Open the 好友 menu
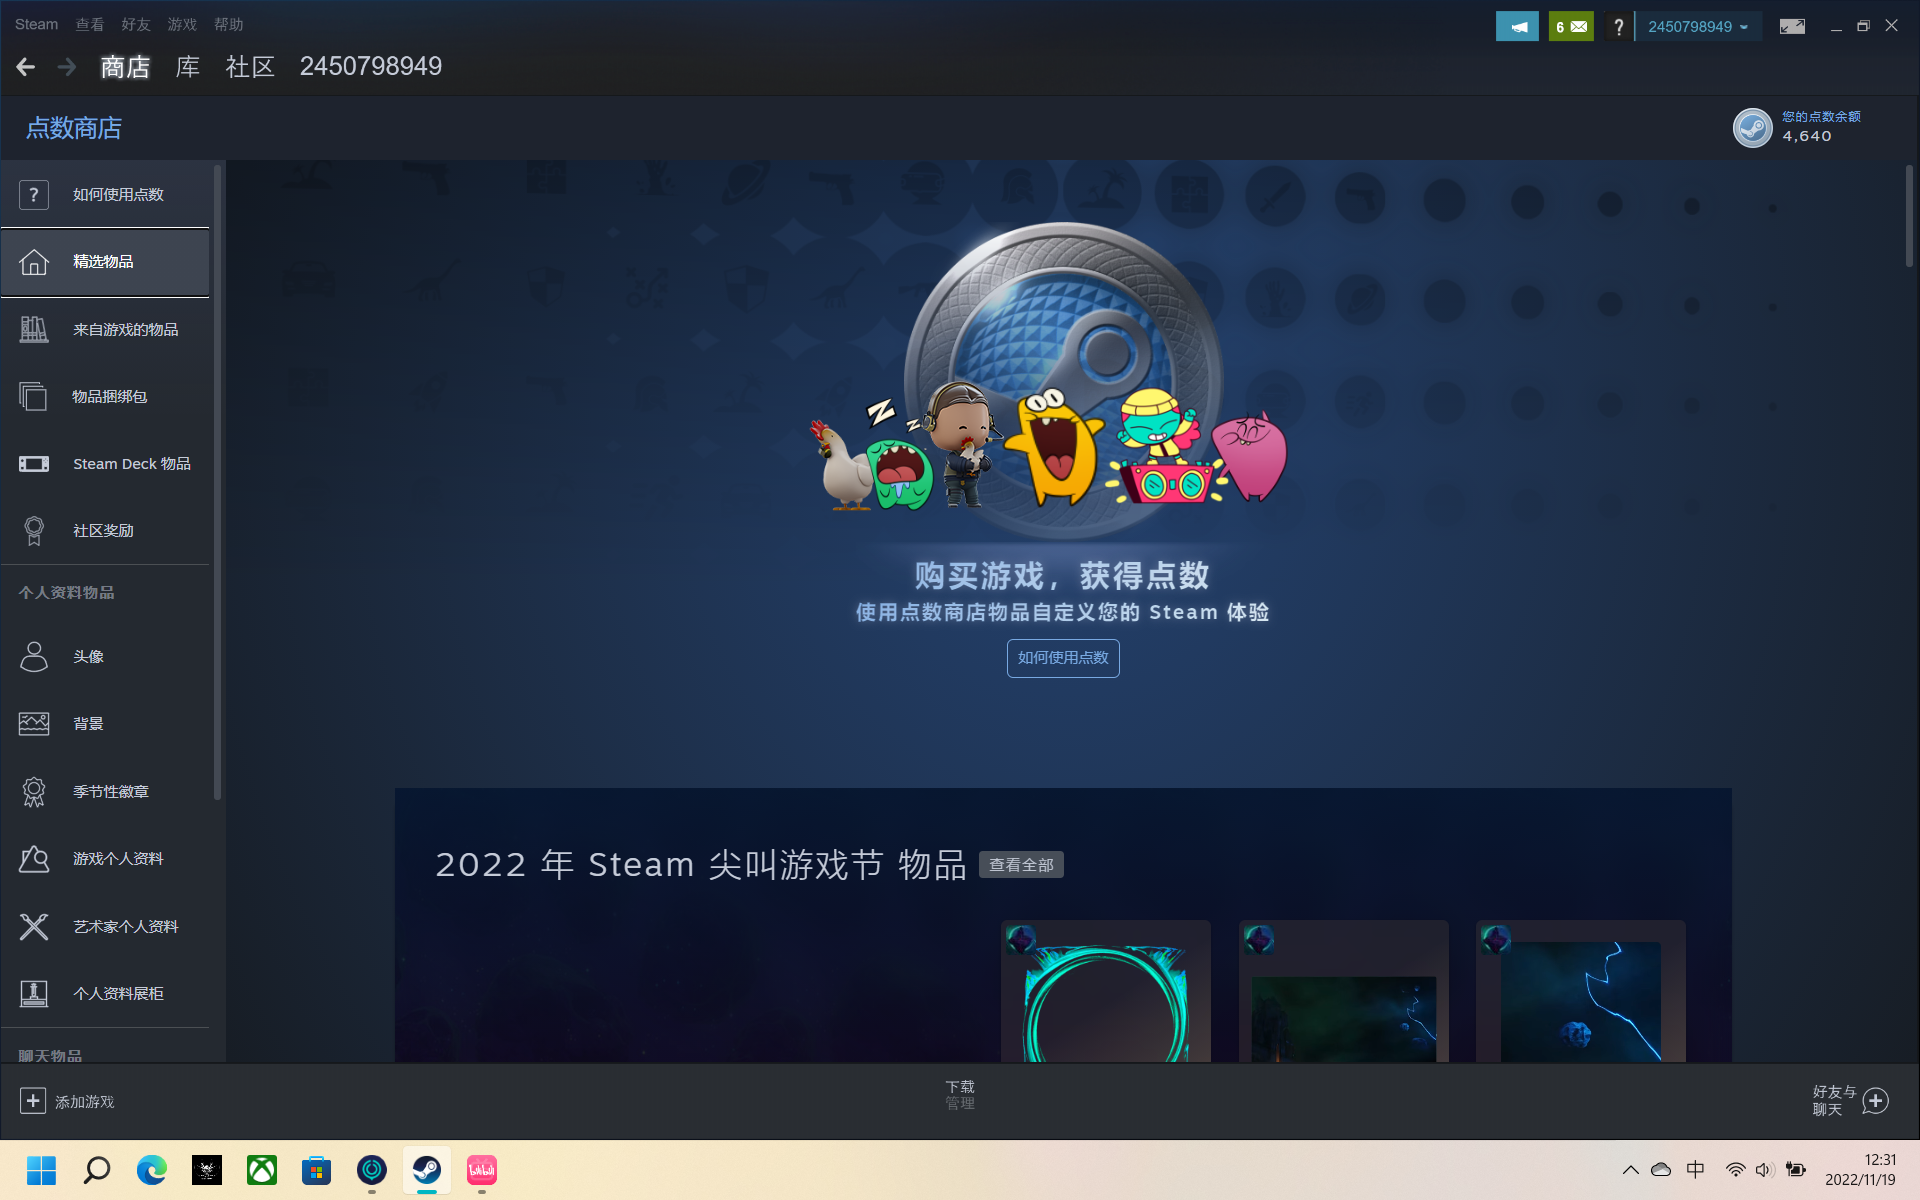Viewport: 1920px width, 1200px height. pos(135,24)
